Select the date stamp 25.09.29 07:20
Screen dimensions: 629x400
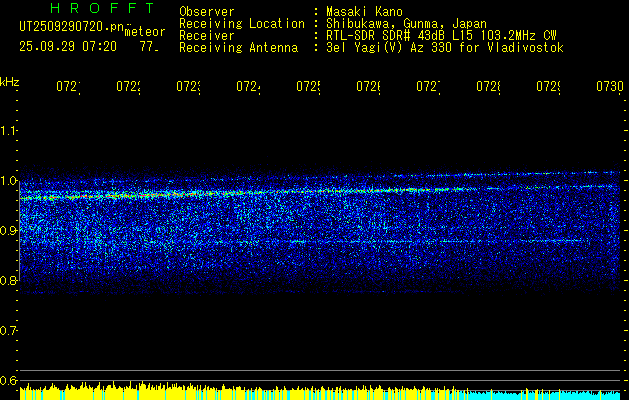click(x=68, y=47)
